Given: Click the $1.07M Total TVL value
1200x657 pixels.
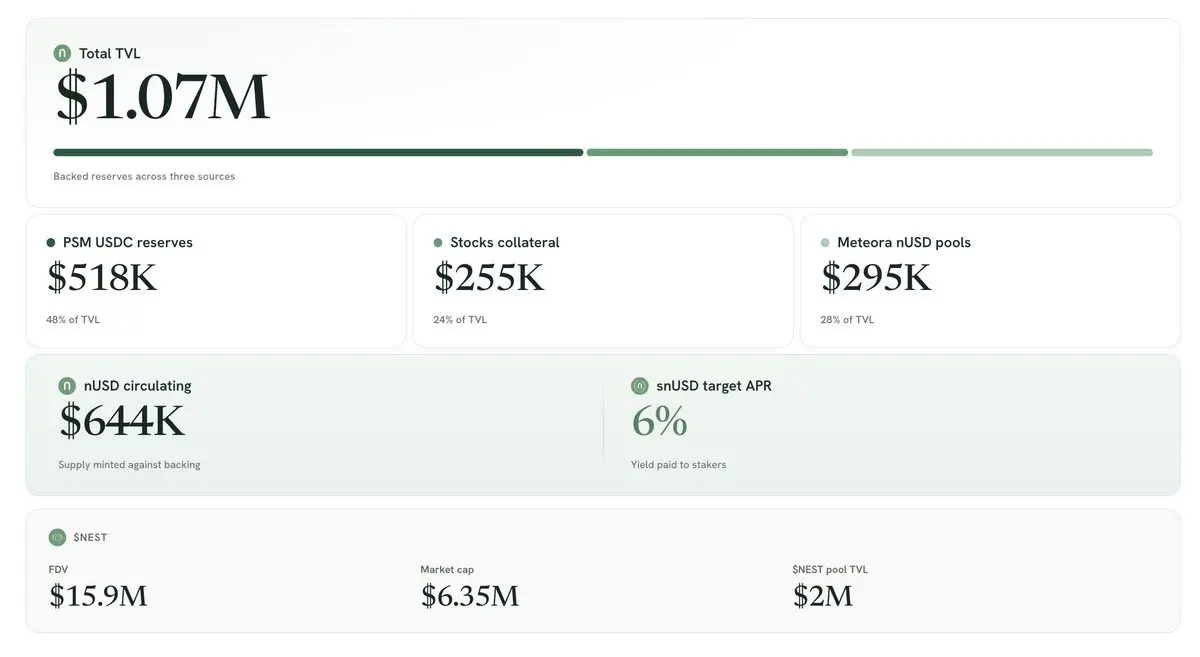Looking at the screenshot, I should [x=162, y=97].
